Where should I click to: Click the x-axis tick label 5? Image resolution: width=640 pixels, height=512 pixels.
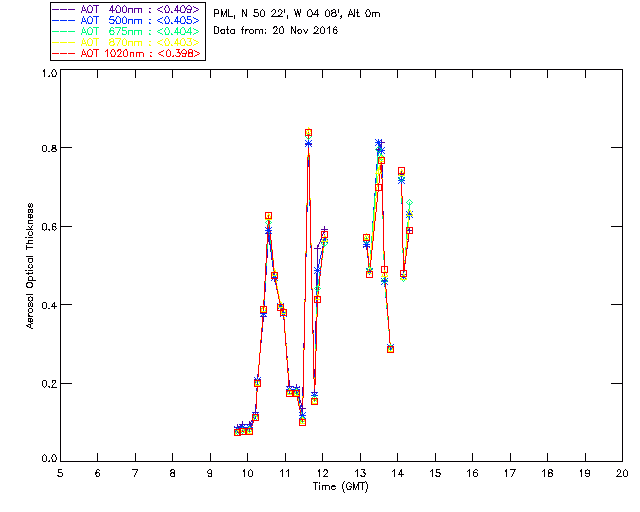[x=60, y=472]
